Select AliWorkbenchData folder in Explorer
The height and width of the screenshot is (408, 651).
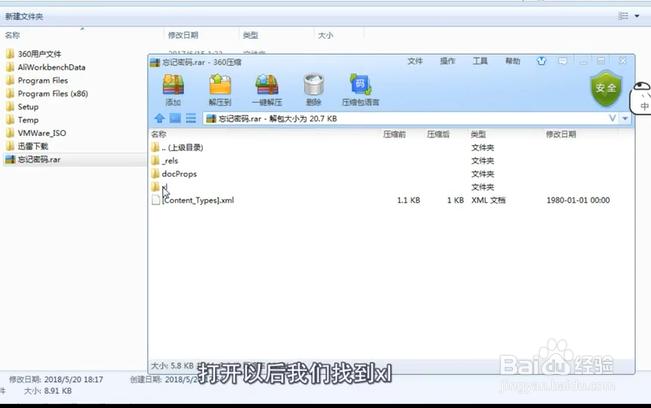point(46,67)
